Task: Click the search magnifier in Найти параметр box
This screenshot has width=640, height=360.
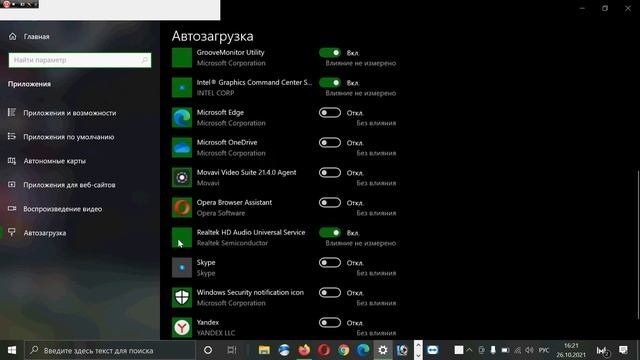Action: (x=144, y=60)
